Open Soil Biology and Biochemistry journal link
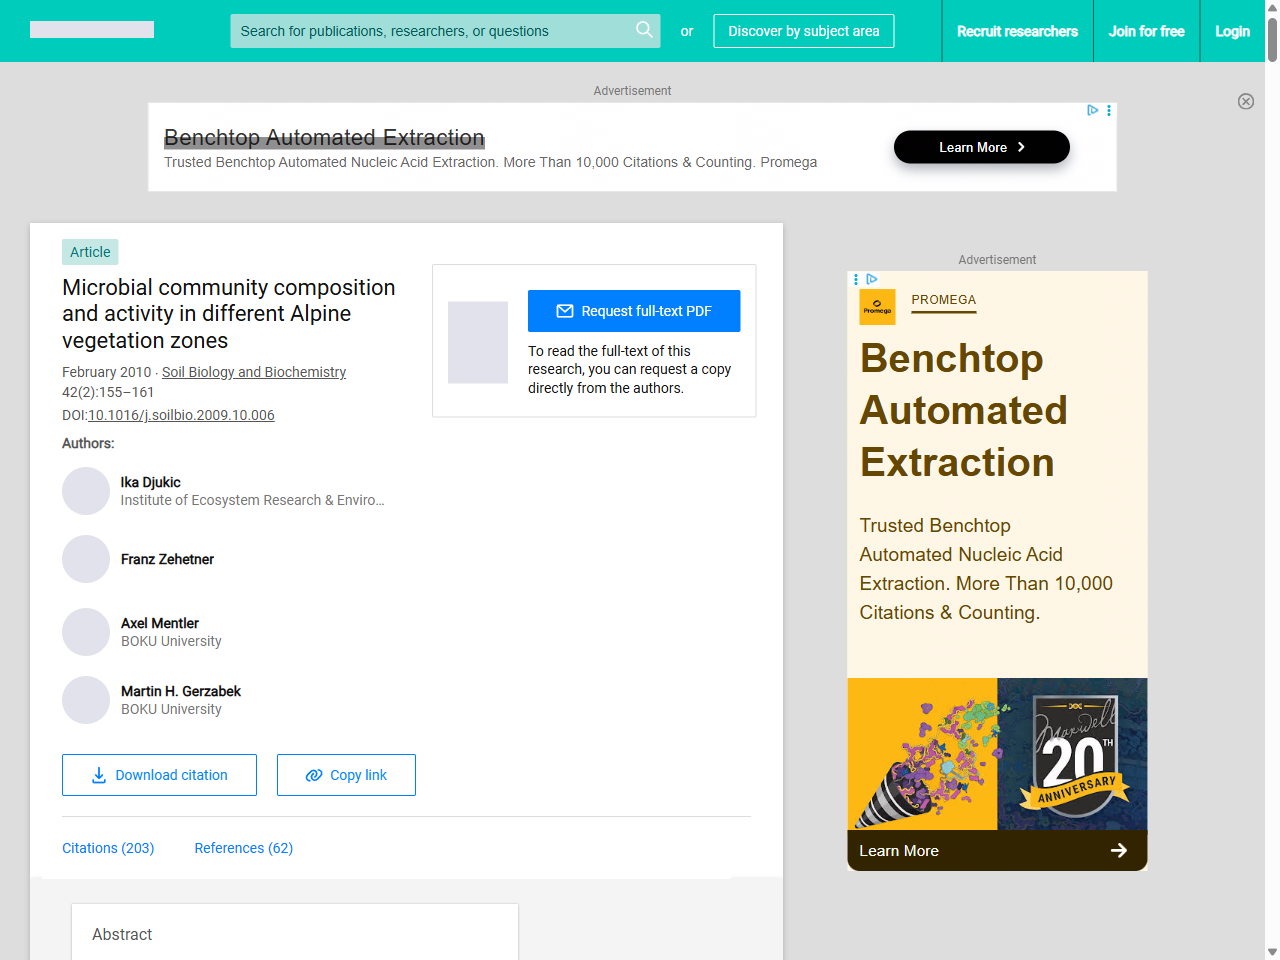Image resolution: width=1280 pixels, height=960 pixels. coord(254,372)
